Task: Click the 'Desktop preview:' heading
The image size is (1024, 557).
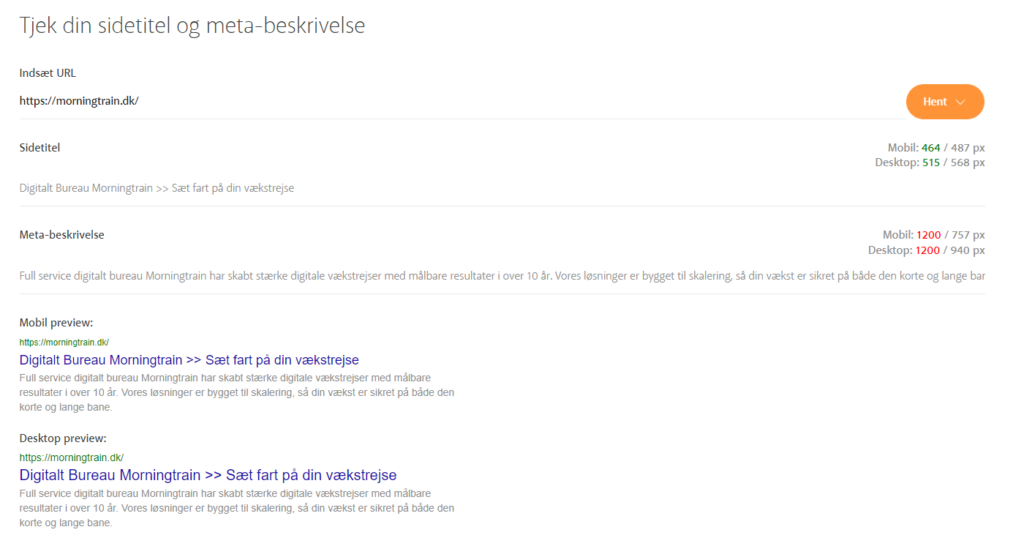Action: [63, 438]
